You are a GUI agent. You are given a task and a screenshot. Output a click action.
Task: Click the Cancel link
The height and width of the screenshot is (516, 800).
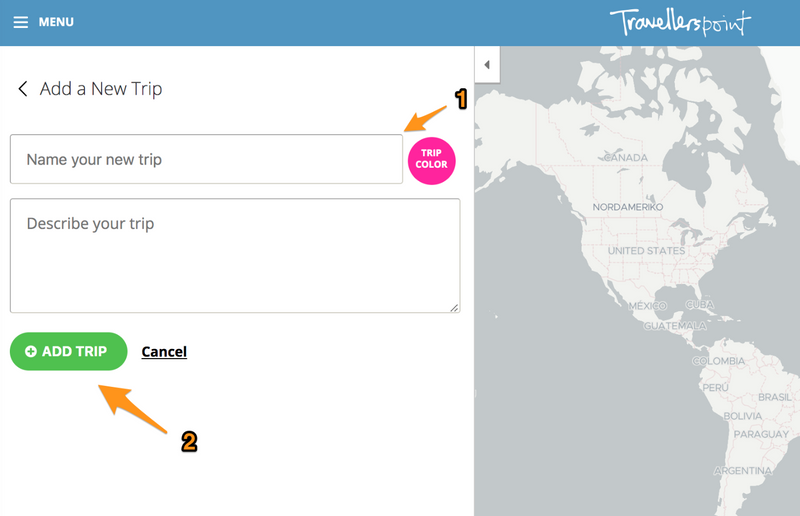coord(164,352)
